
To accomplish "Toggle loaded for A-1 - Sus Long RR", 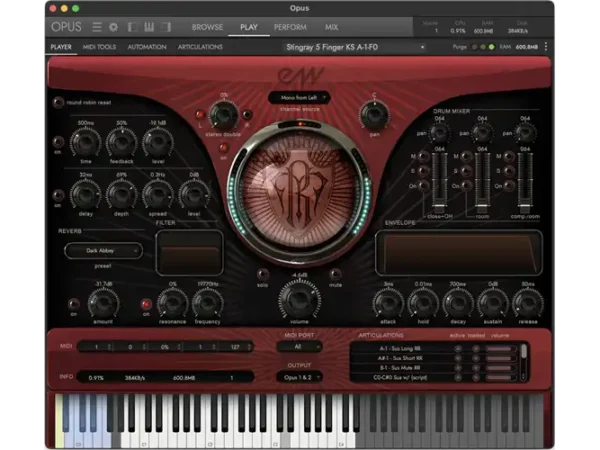I will click(x=476, y=349).
